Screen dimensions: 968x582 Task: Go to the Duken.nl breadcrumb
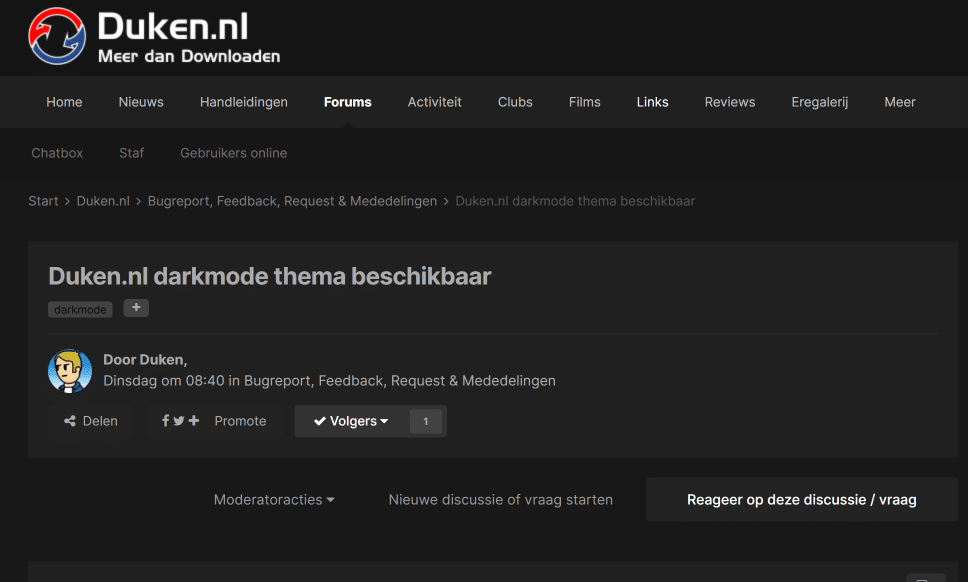click(103, 201)
